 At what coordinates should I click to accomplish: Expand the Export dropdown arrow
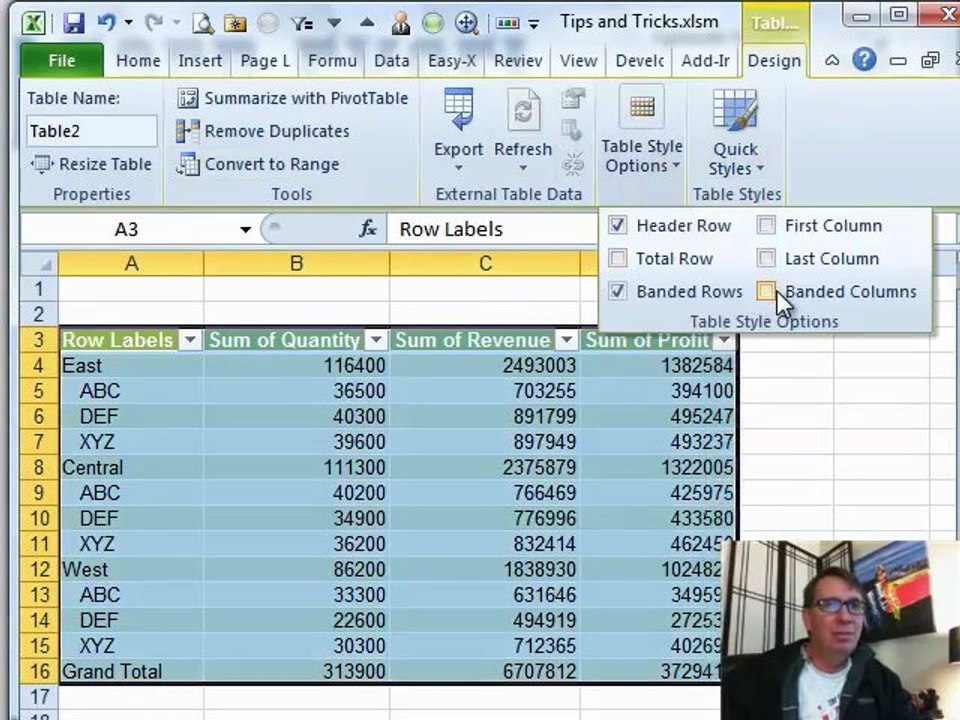[459, 168]
